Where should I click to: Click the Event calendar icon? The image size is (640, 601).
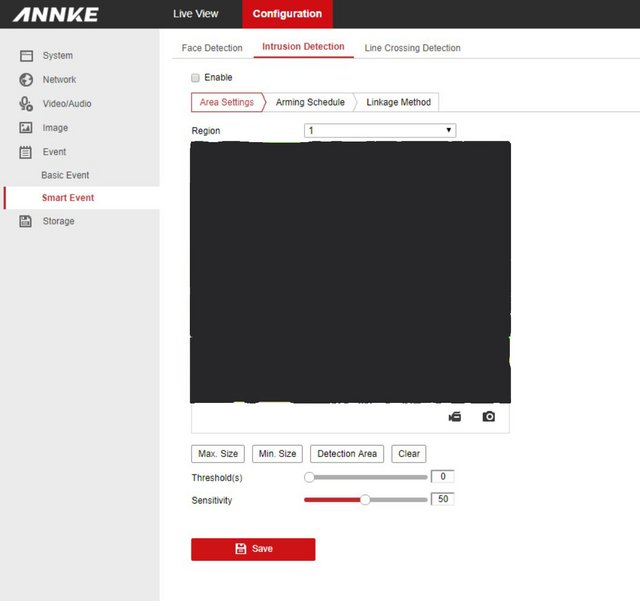point(26,152)
